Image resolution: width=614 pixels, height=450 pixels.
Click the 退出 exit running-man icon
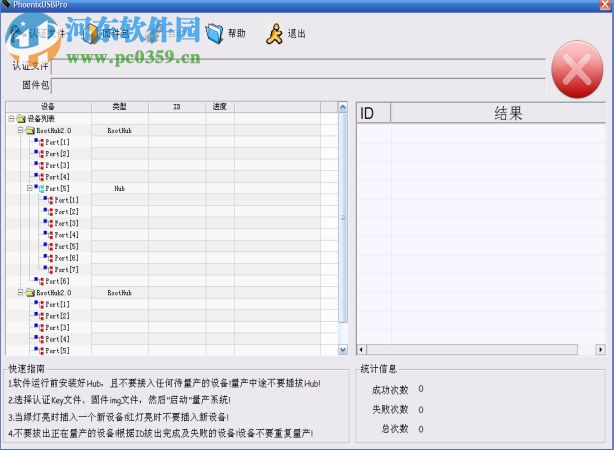(274, 34)
